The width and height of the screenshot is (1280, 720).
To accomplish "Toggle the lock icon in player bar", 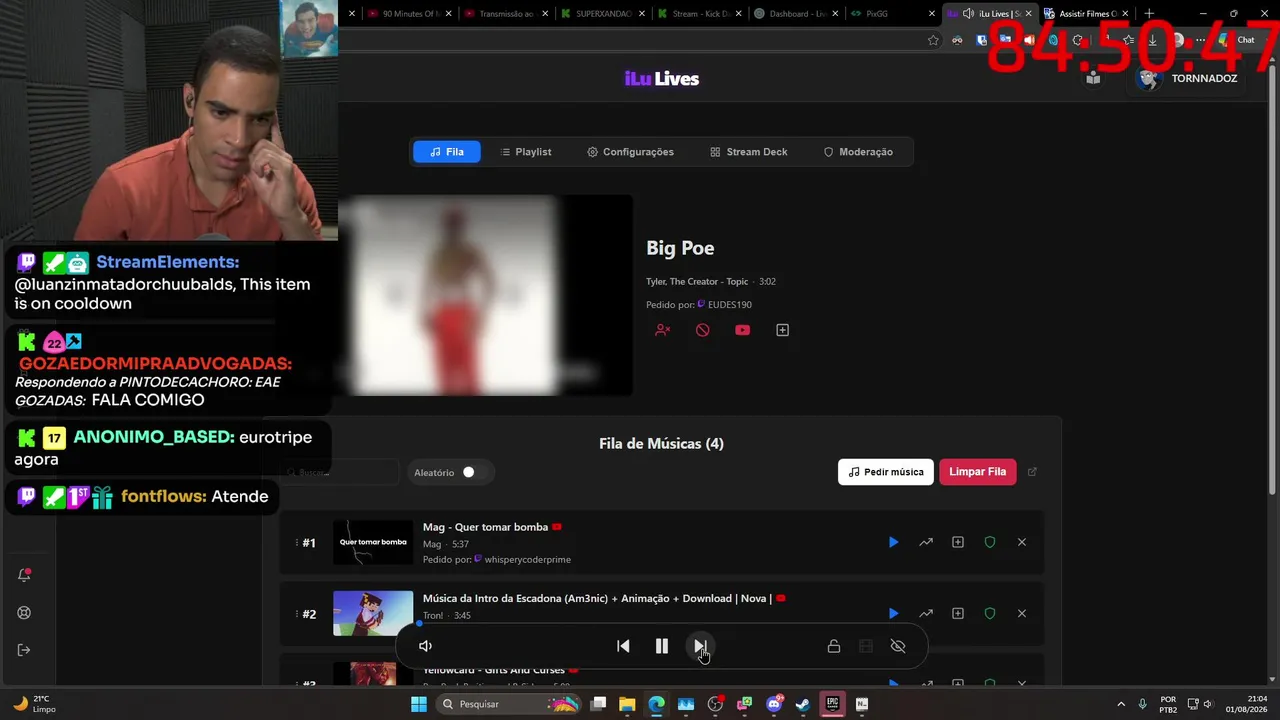I will pyautogui.click(x=834, y=646).
